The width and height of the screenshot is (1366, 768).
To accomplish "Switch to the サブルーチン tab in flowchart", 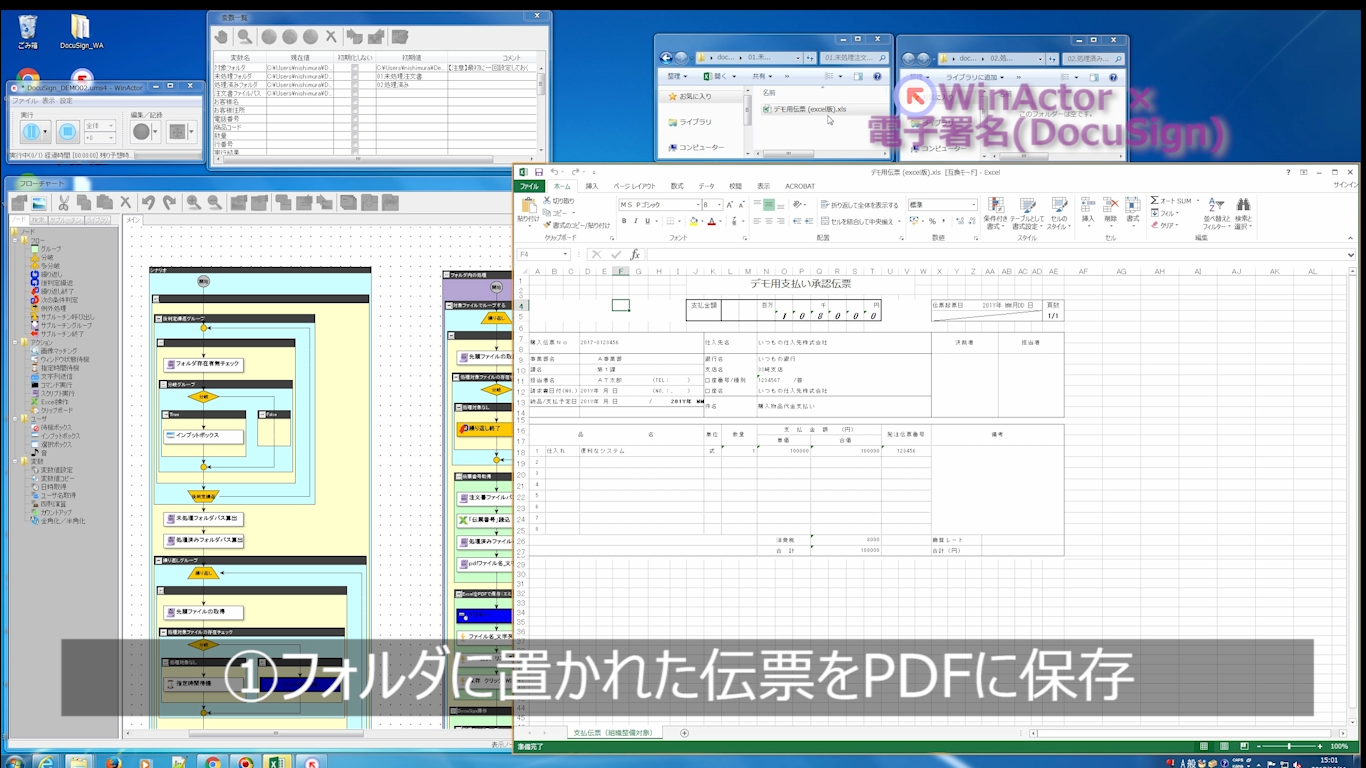I will pos(66,220).
